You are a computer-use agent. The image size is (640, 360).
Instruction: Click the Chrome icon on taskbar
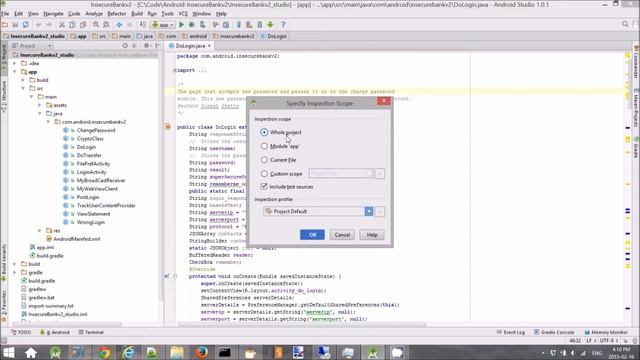pos(104,352)
